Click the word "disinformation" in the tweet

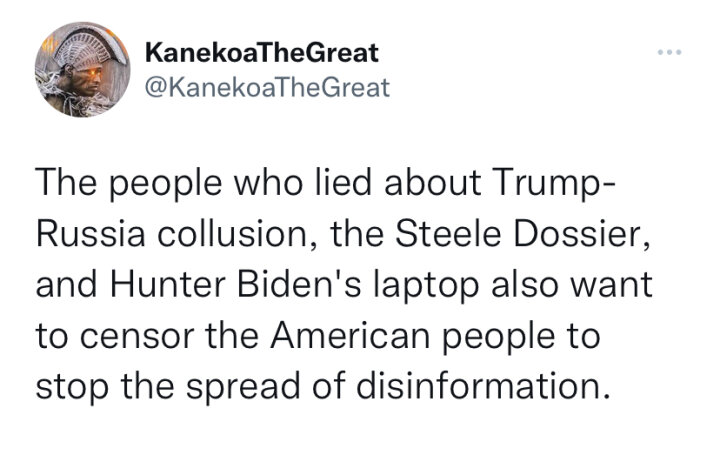479,385
